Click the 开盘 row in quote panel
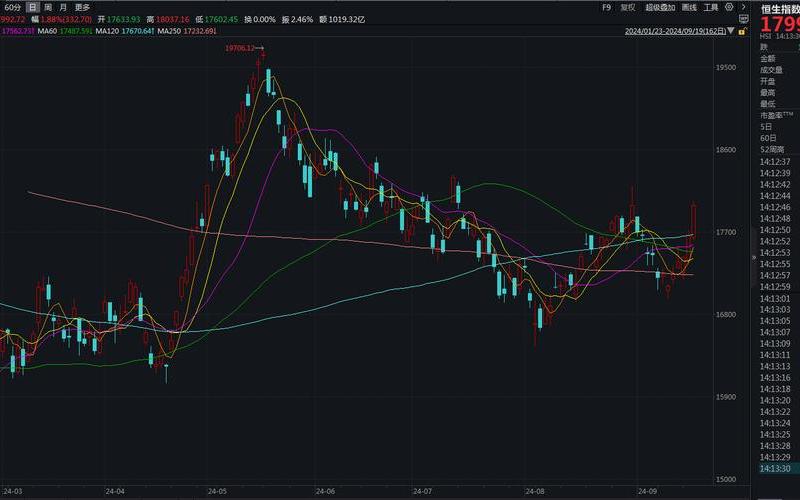 767,81
